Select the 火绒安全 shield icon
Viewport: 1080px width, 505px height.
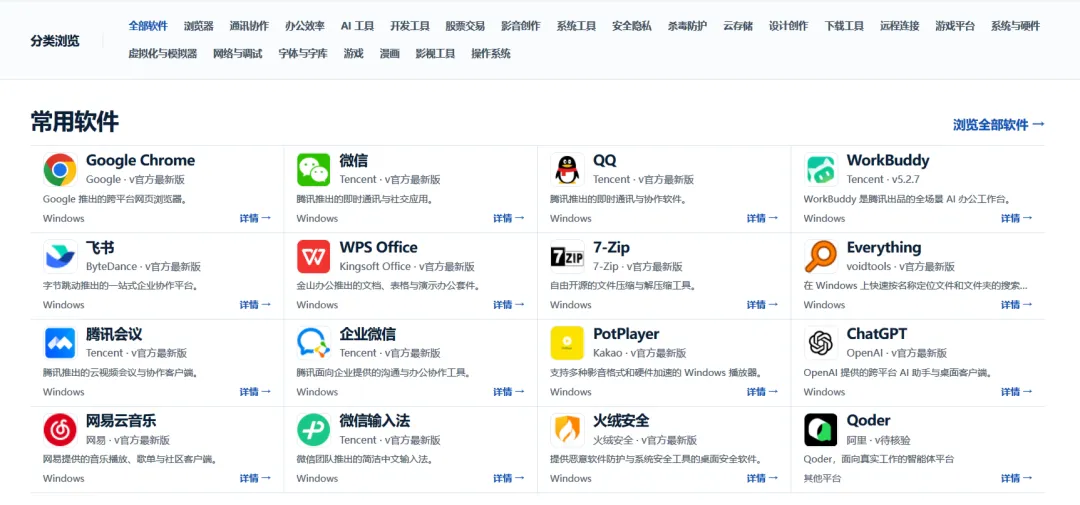click(568, 430)
